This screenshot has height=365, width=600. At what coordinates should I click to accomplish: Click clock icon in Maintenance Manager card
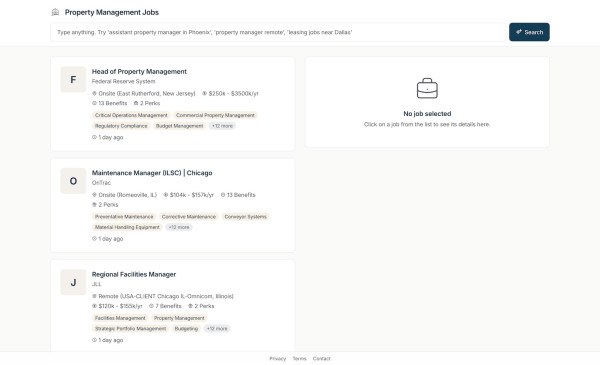(x=95, y=238)
